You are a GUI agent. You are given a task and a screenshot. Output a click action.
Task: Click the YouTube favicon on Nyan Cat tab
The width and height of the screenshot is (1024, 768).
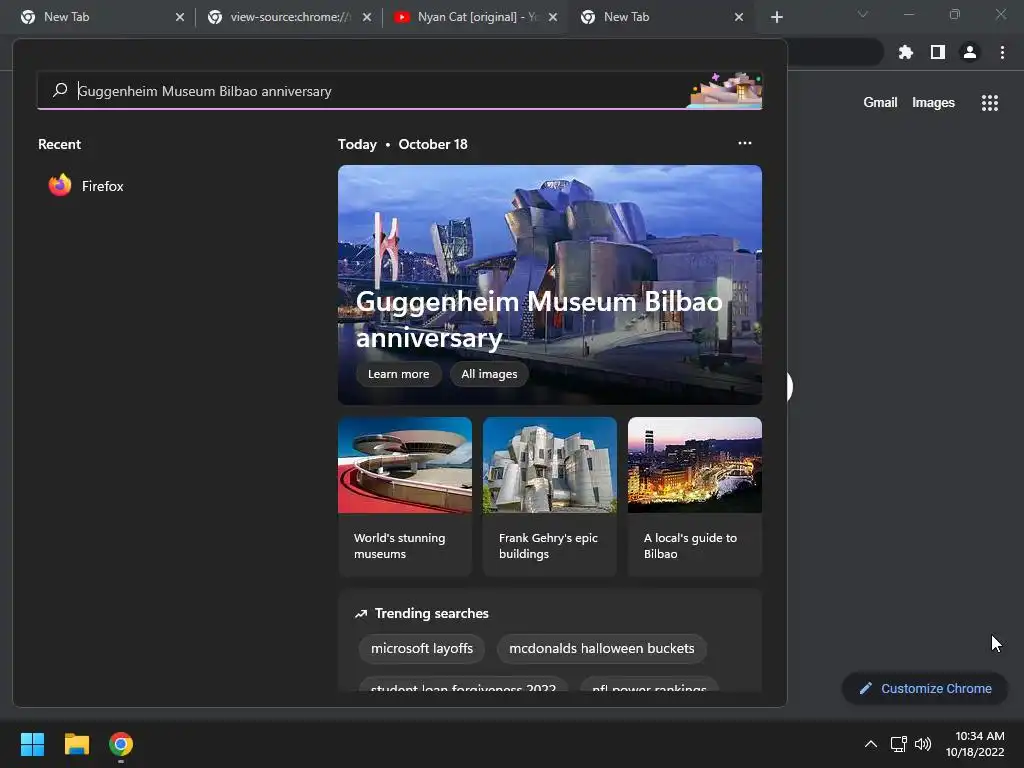(402, 17)
